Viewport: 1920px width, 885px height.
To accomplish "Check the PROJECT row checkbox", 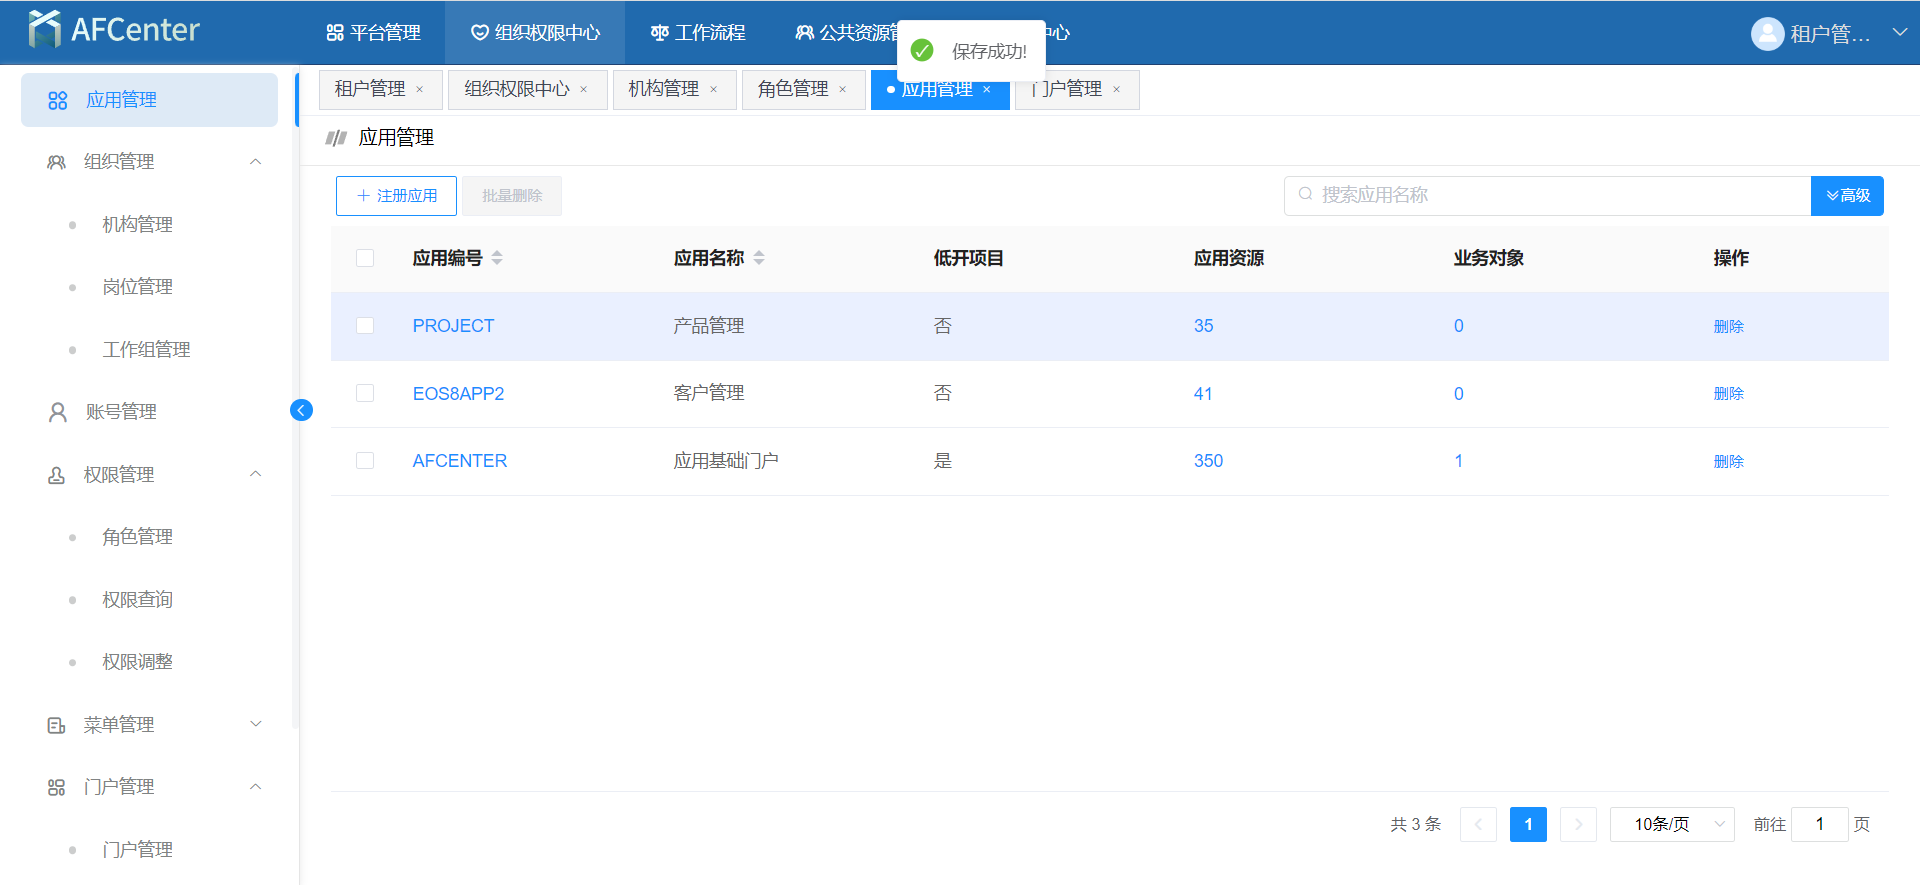I will point(365,326).
